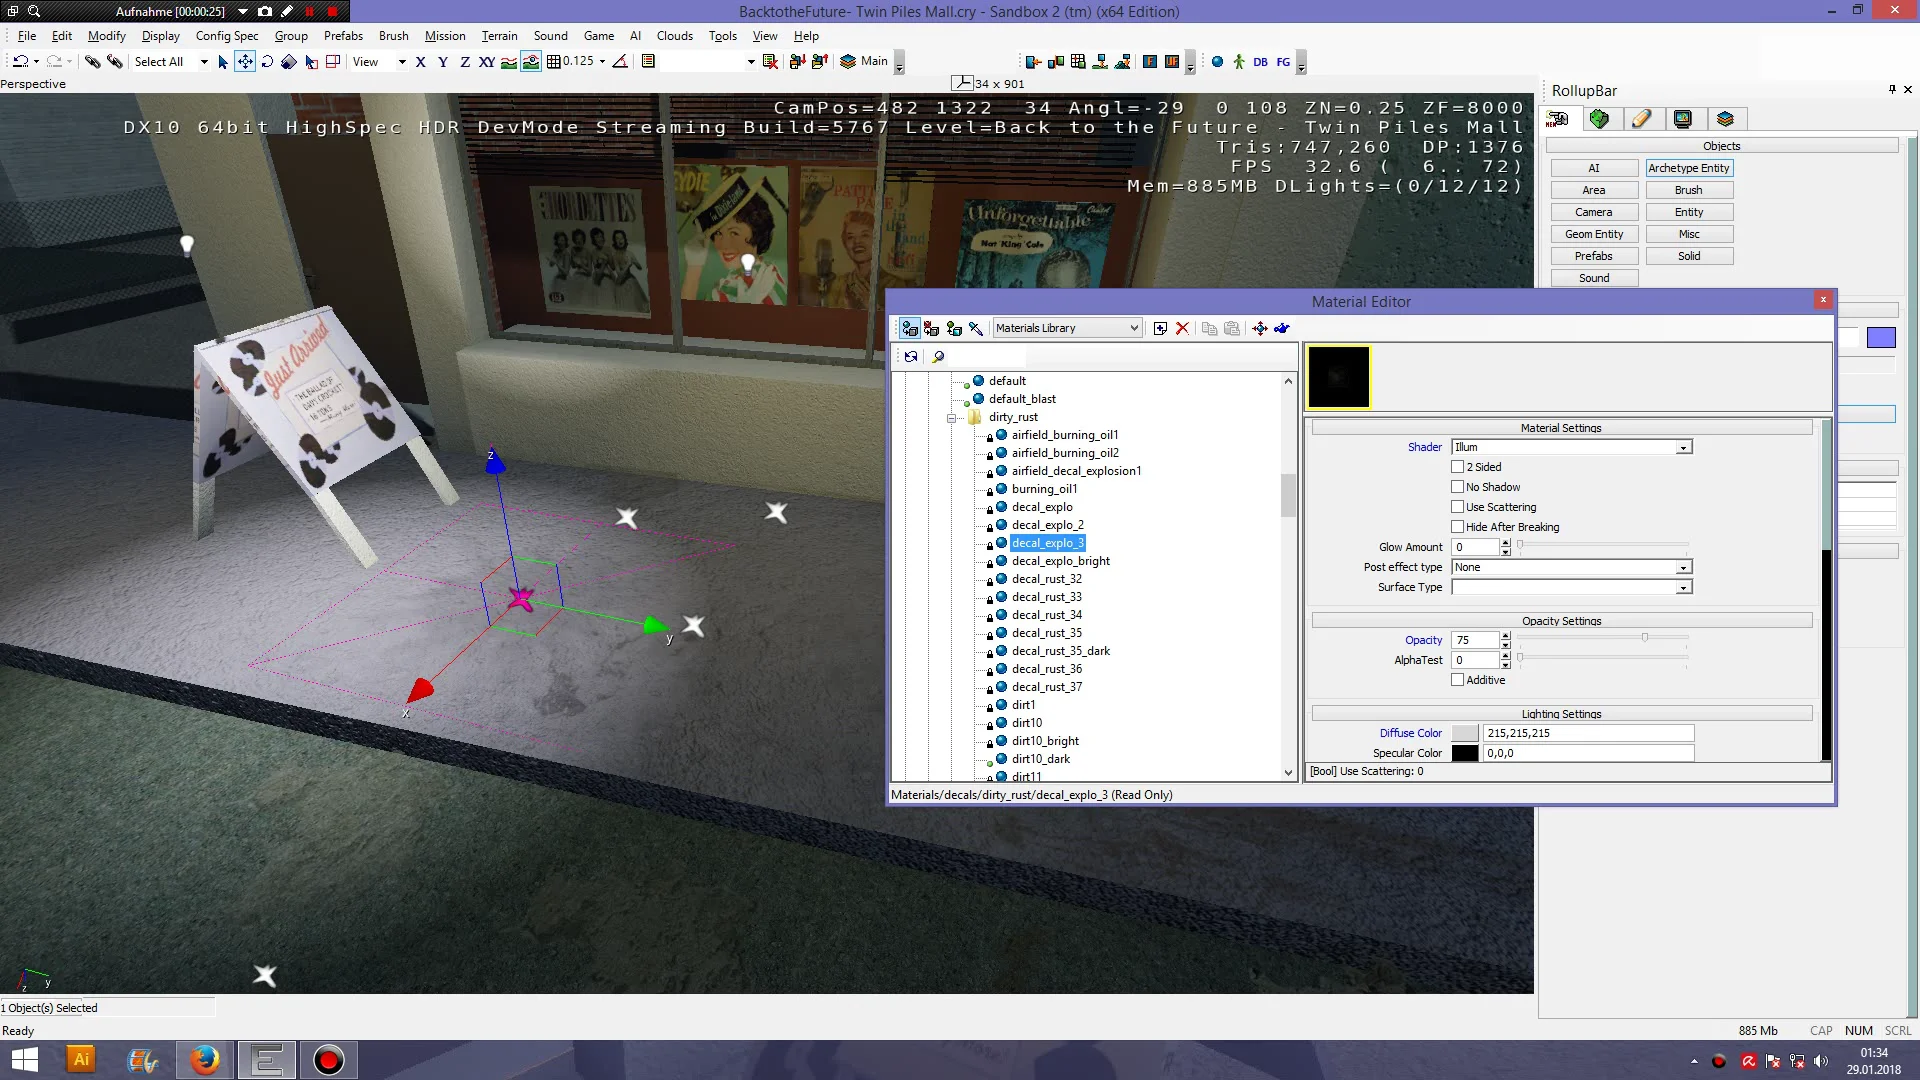The width and height of the screenshot is (1920, 1080).
Task: Enable the 2 Sided material option
Action: pyautogui.click(x=1458, y=466)
